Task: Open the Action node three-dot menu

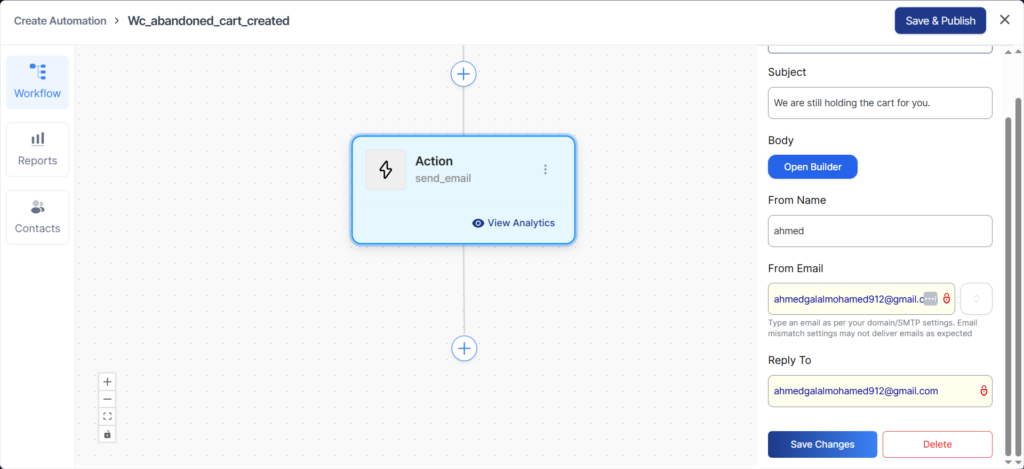Action: (x=545, y=170)
